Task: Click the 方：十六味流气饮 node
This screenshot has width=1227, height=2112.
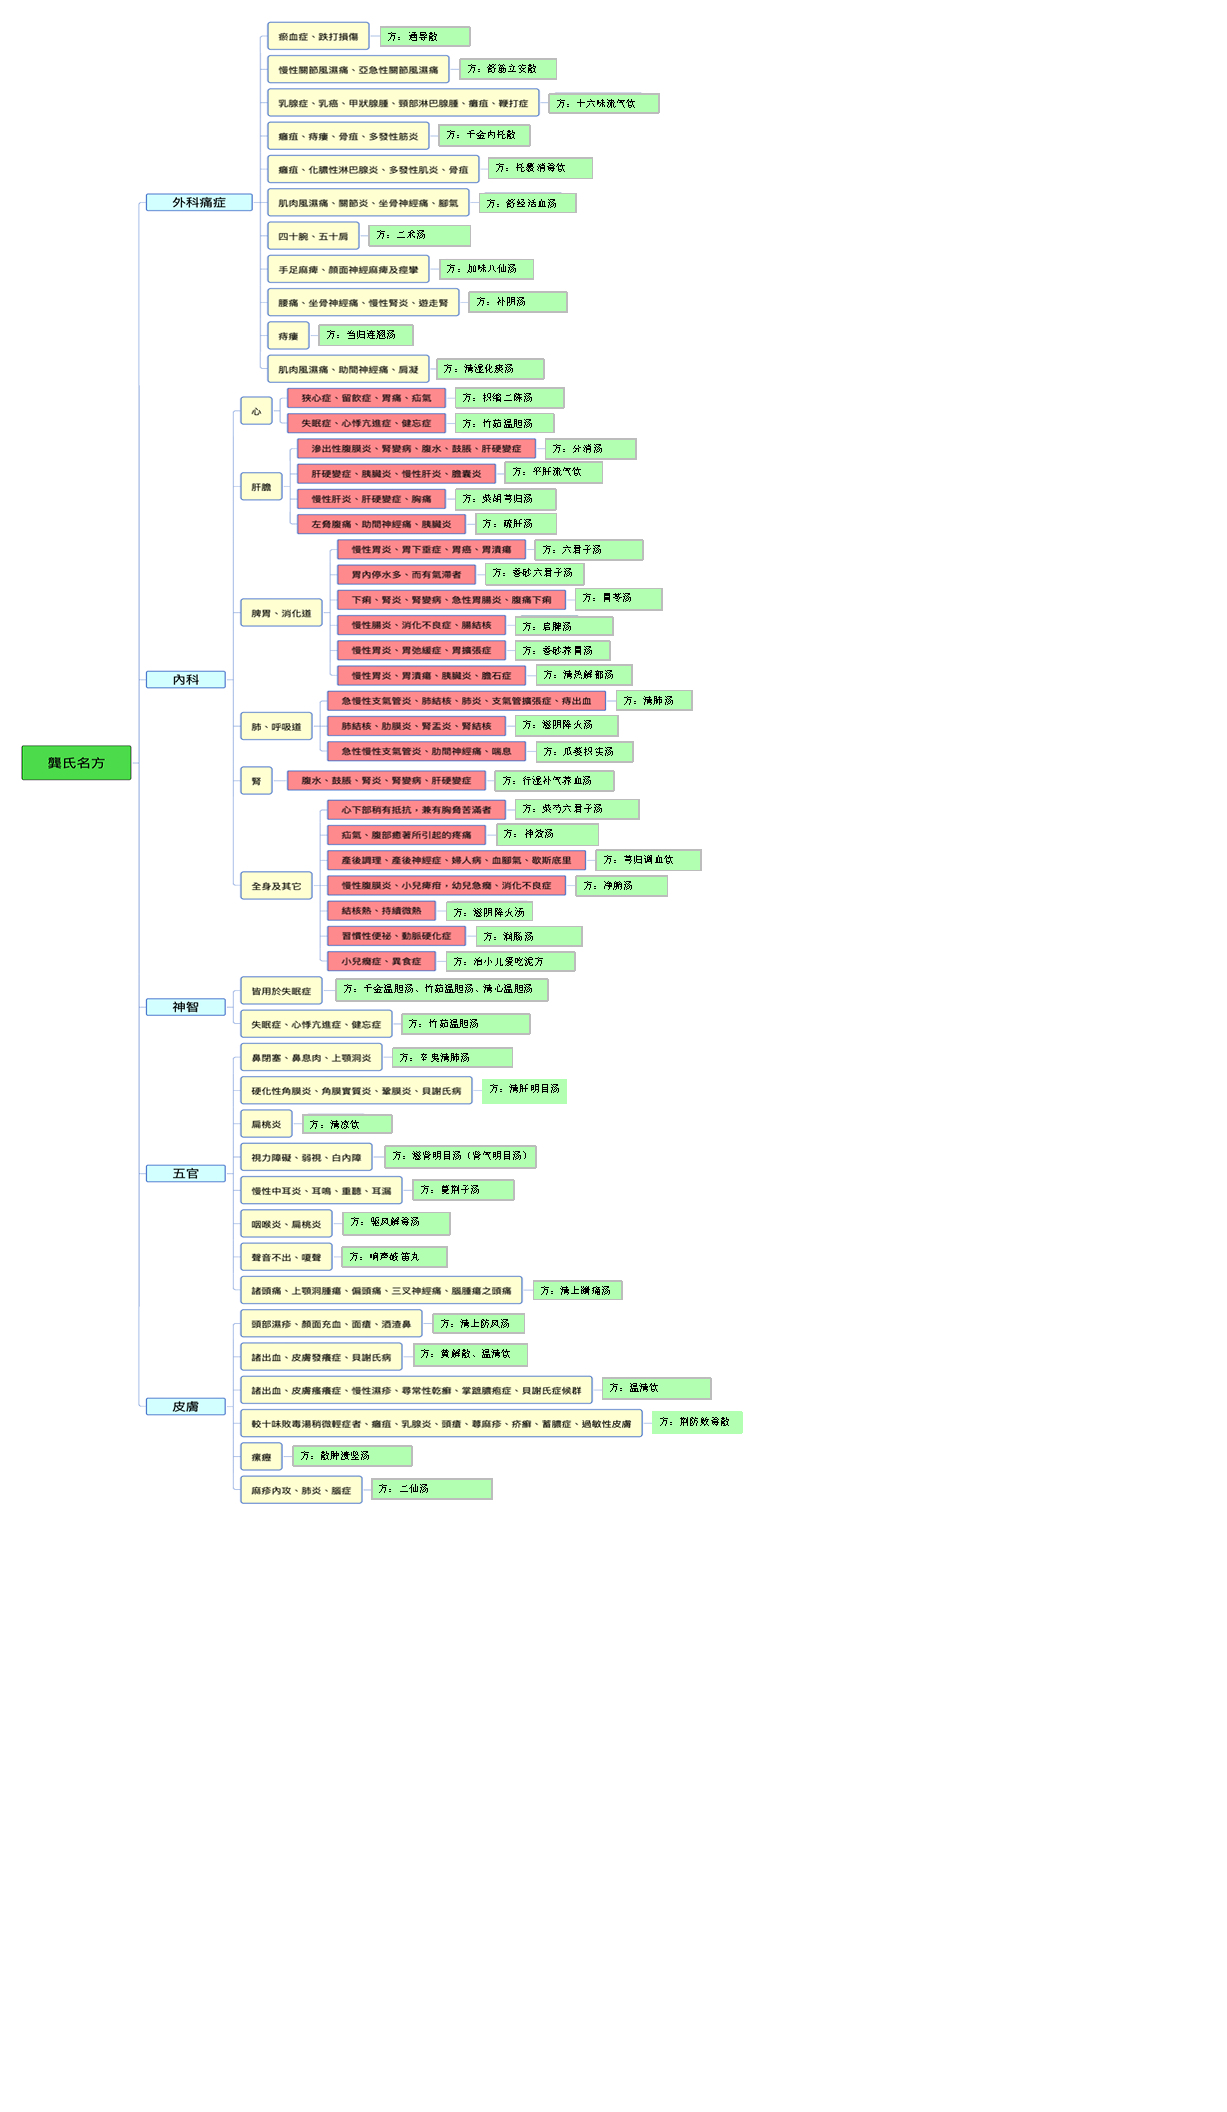Action: 604,103
